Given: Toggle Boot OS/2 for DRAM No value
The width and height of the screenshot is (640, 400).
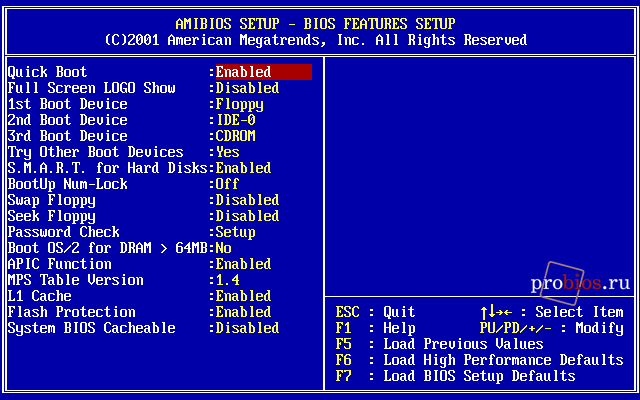Looking at the screenshot, I should [223, 248].
